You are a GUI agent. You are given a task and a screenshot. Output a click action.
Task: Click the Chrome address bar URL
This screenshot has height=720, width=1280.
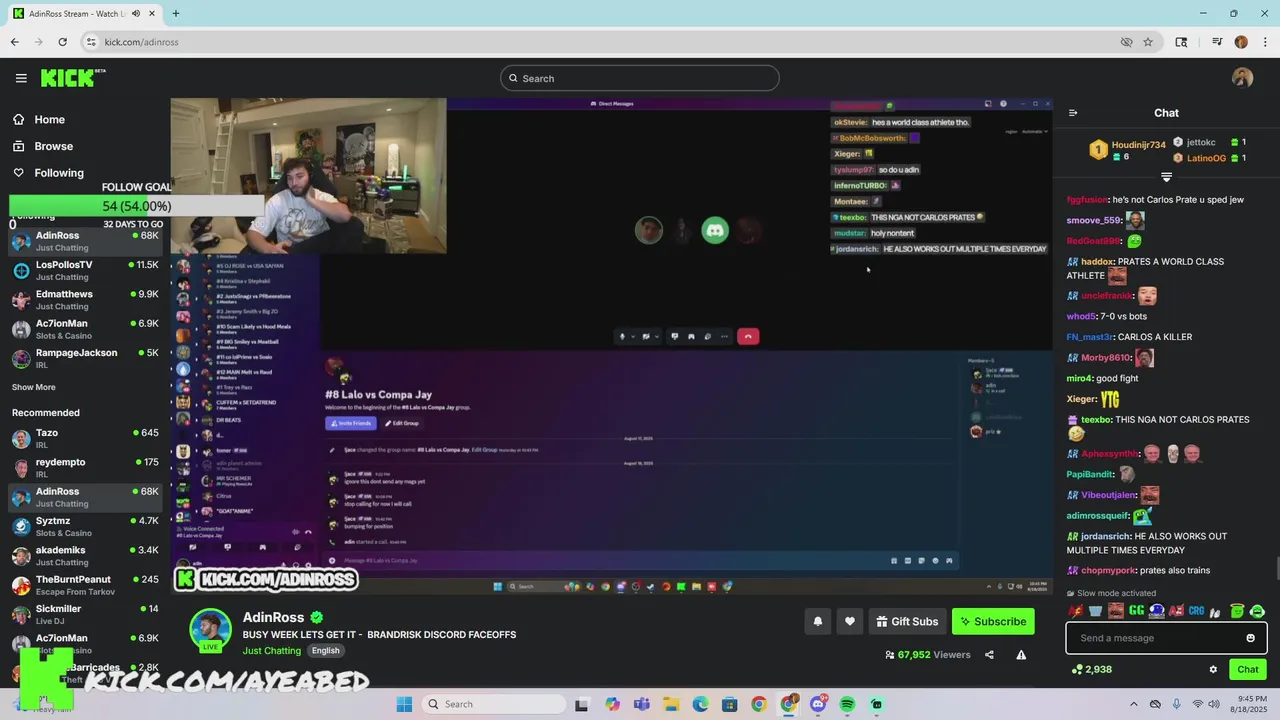coord(142,42)
